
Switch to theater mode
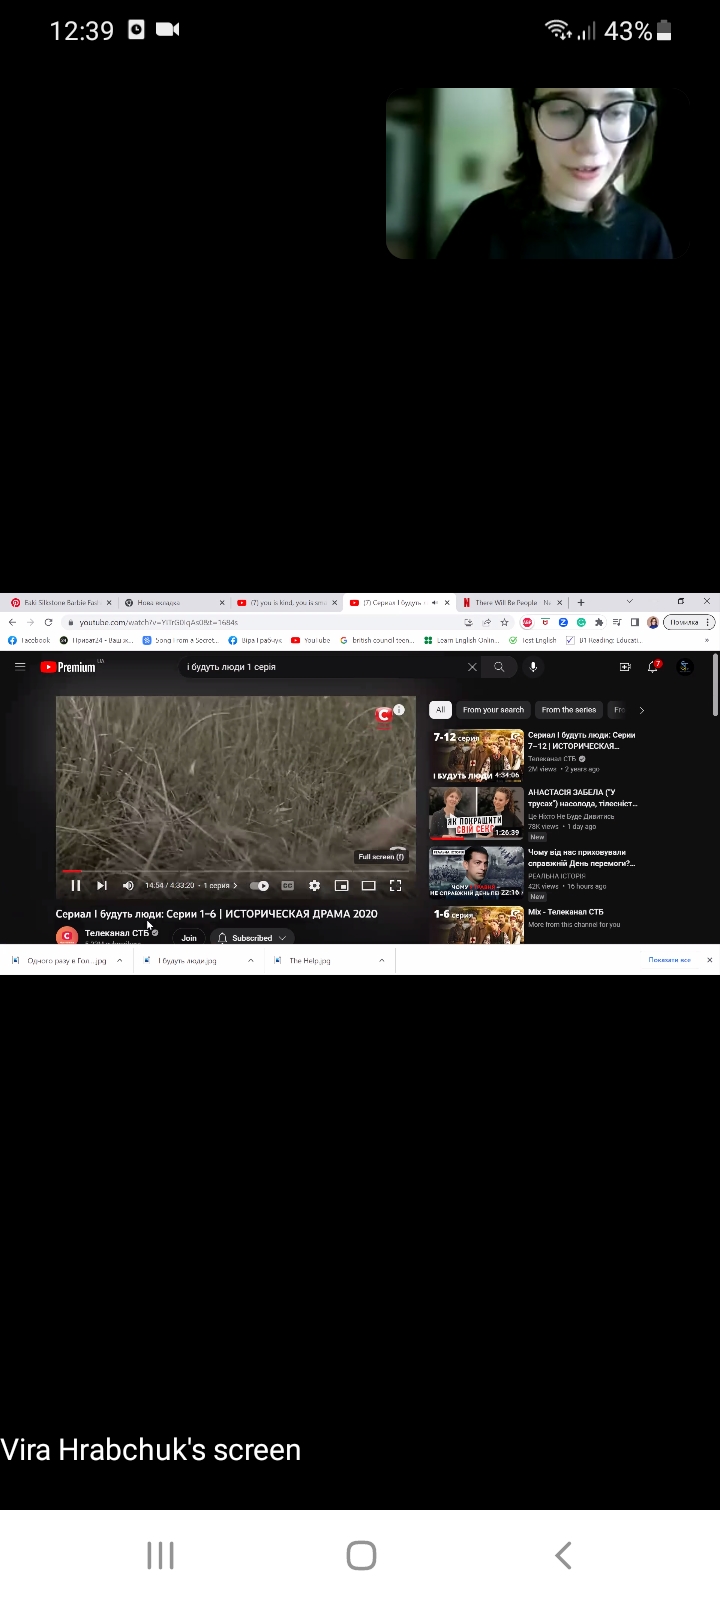tap(368, 885)
